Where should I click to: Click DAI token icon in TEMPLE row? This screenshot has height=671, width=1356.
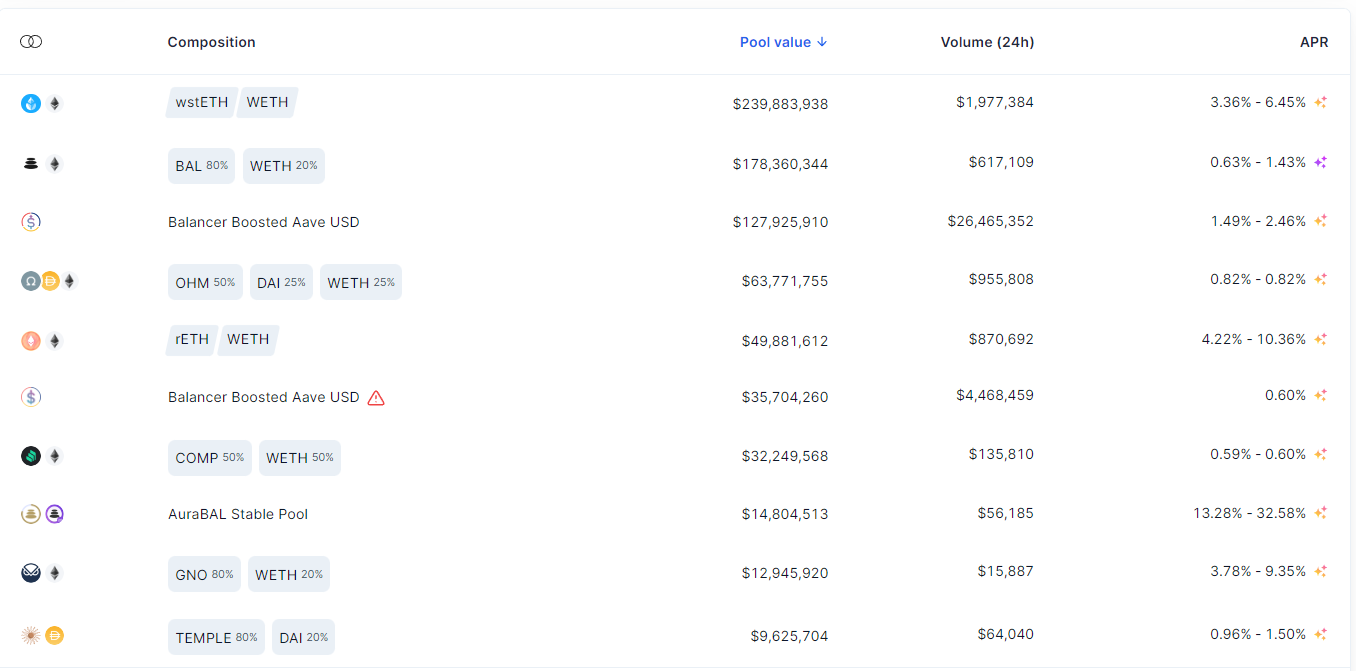(x=55, y=634)
